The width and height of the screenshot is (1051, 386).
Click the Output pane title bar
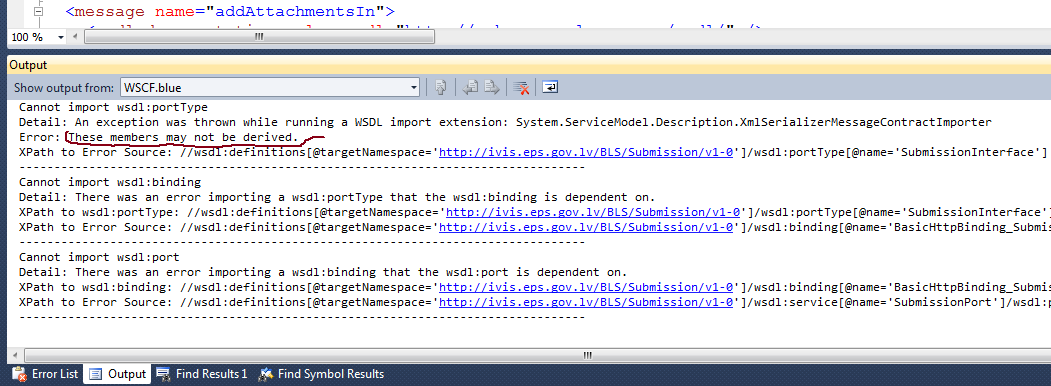528,65
